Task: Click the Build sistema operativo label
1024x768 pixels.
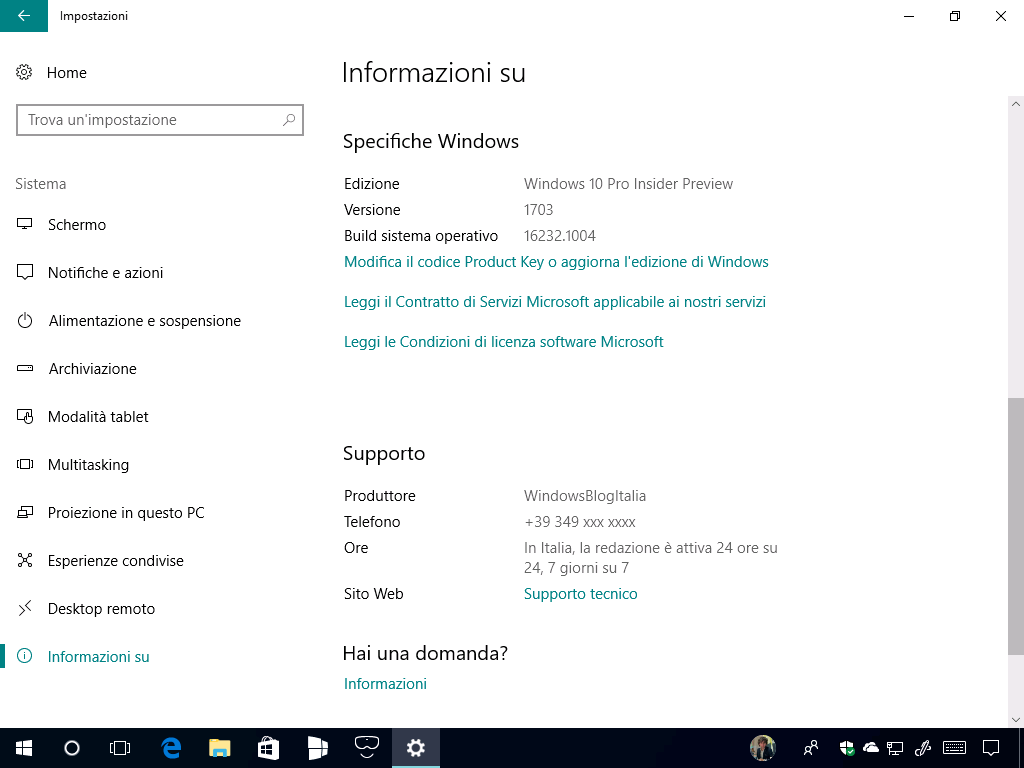Action: (421, 236)
